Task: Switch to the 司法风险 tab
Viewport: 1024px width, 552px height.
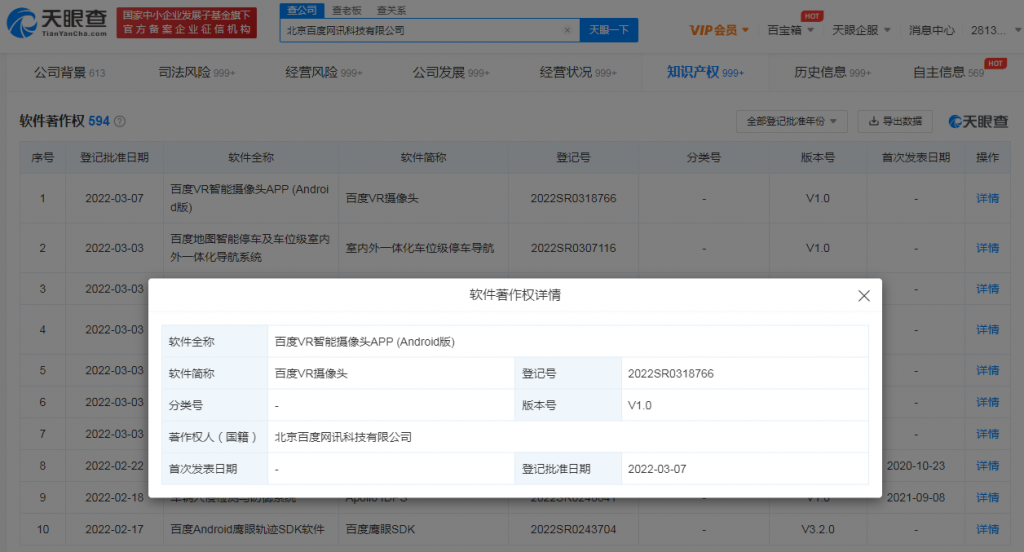Action: point(197,73)
